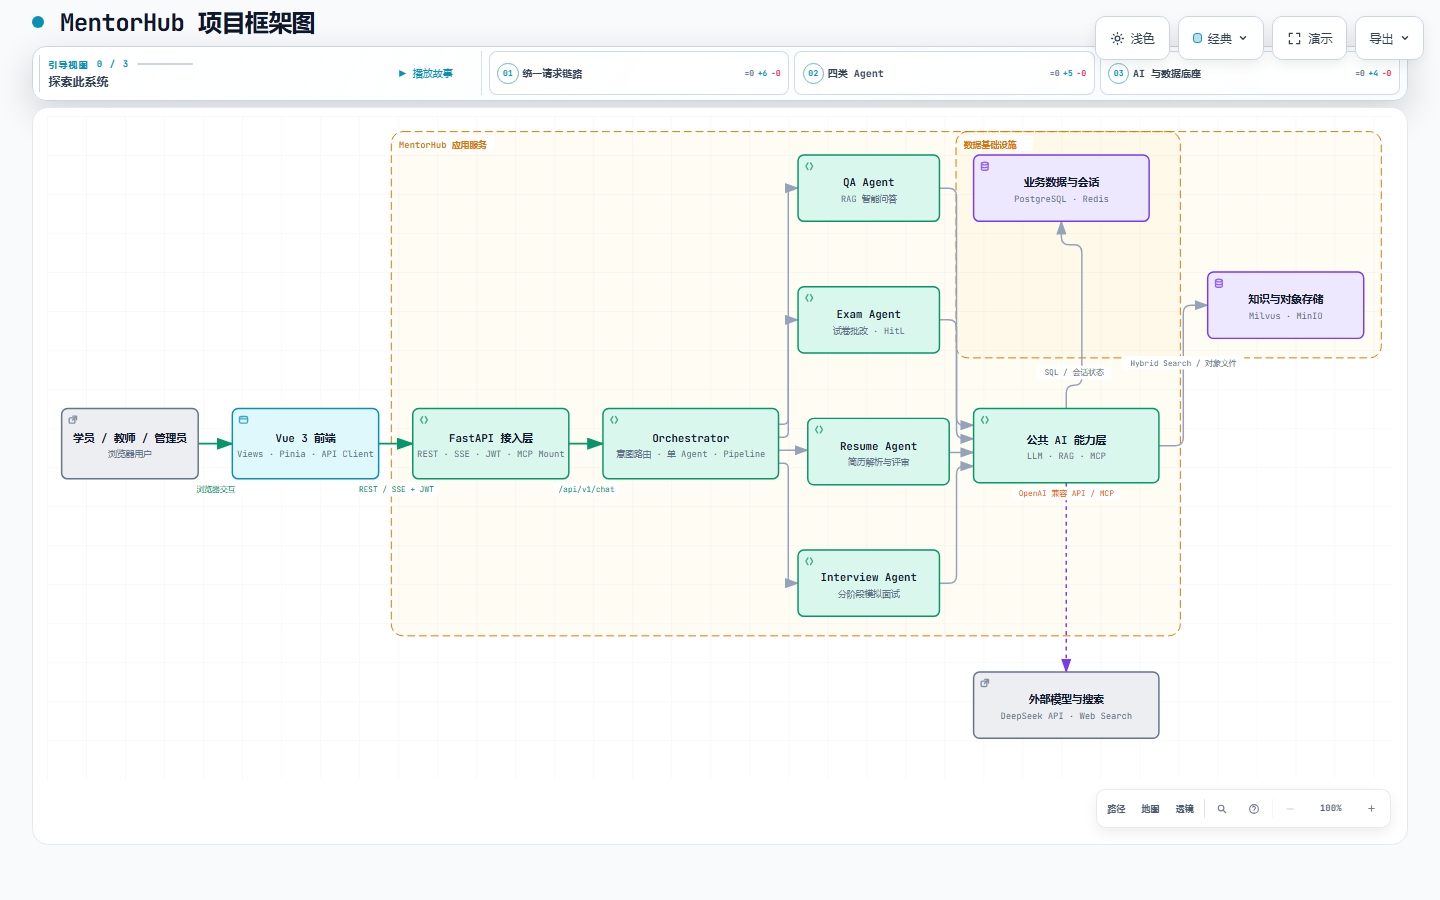Click code icon on FastAPI 接入层 node
Viewport: 1440px width, 900px height.
point(424,420)
